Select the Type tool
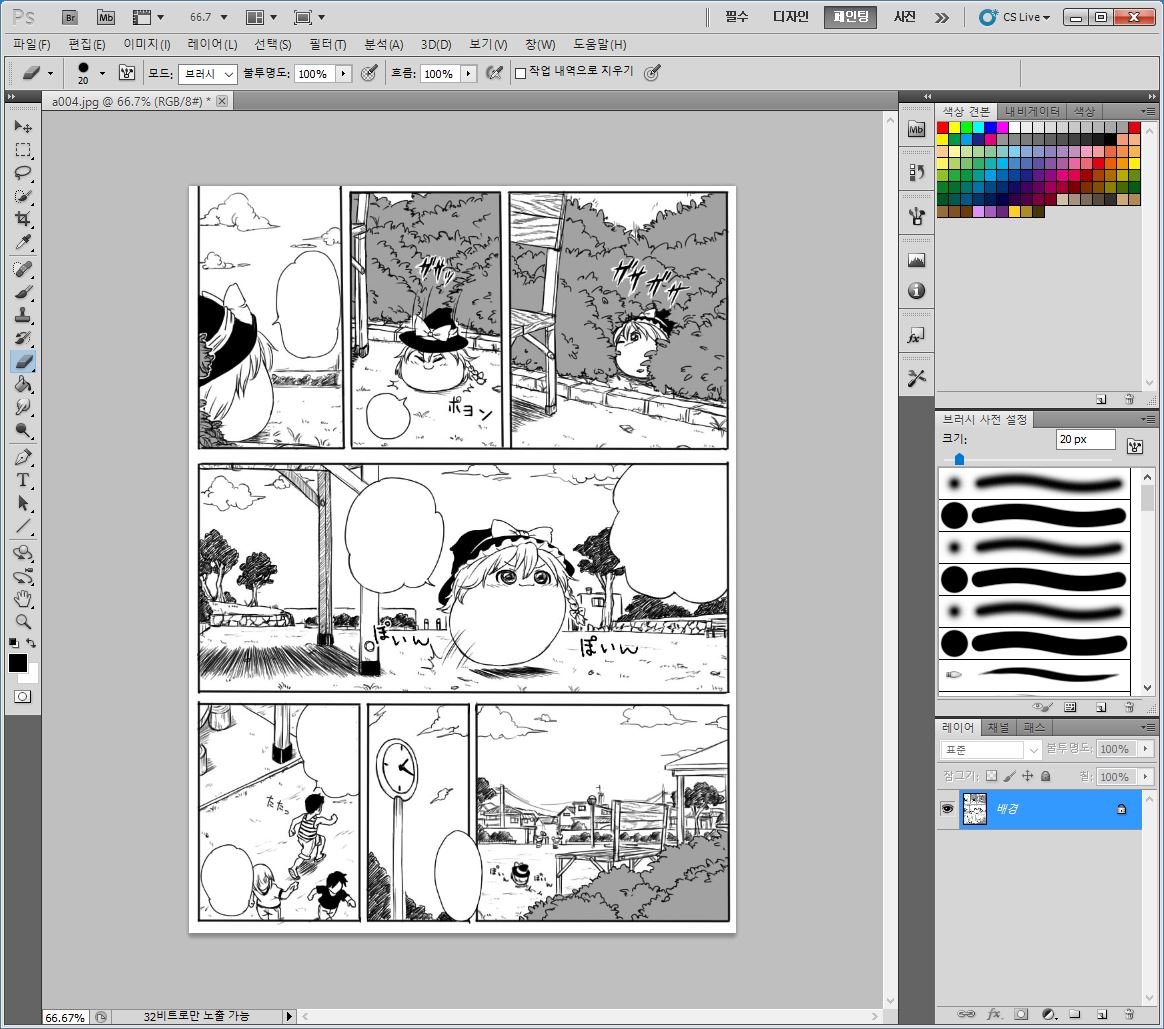The height and width of the screenshot is (1029, 1164). 23,480
